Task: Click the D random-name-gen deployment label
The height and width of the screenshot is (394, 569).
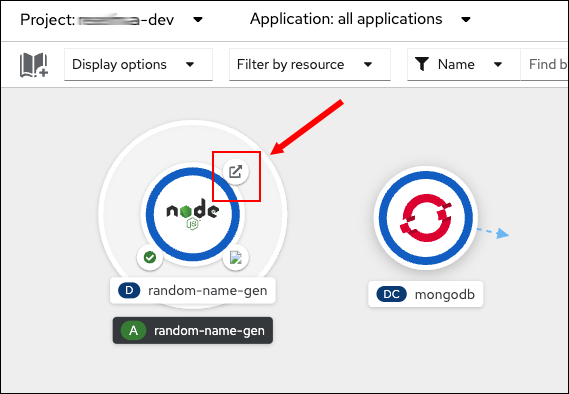Action: 193,290
